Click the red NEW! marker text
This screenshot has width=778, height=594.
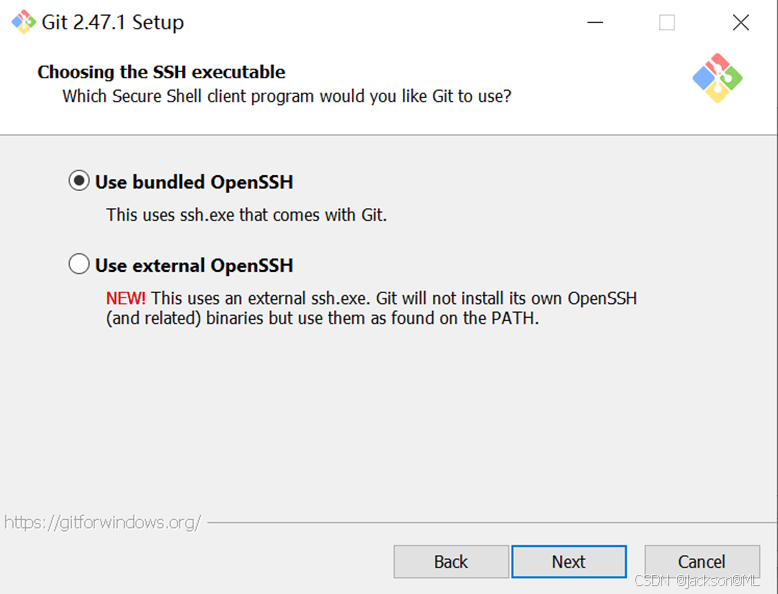pos(126,298)
